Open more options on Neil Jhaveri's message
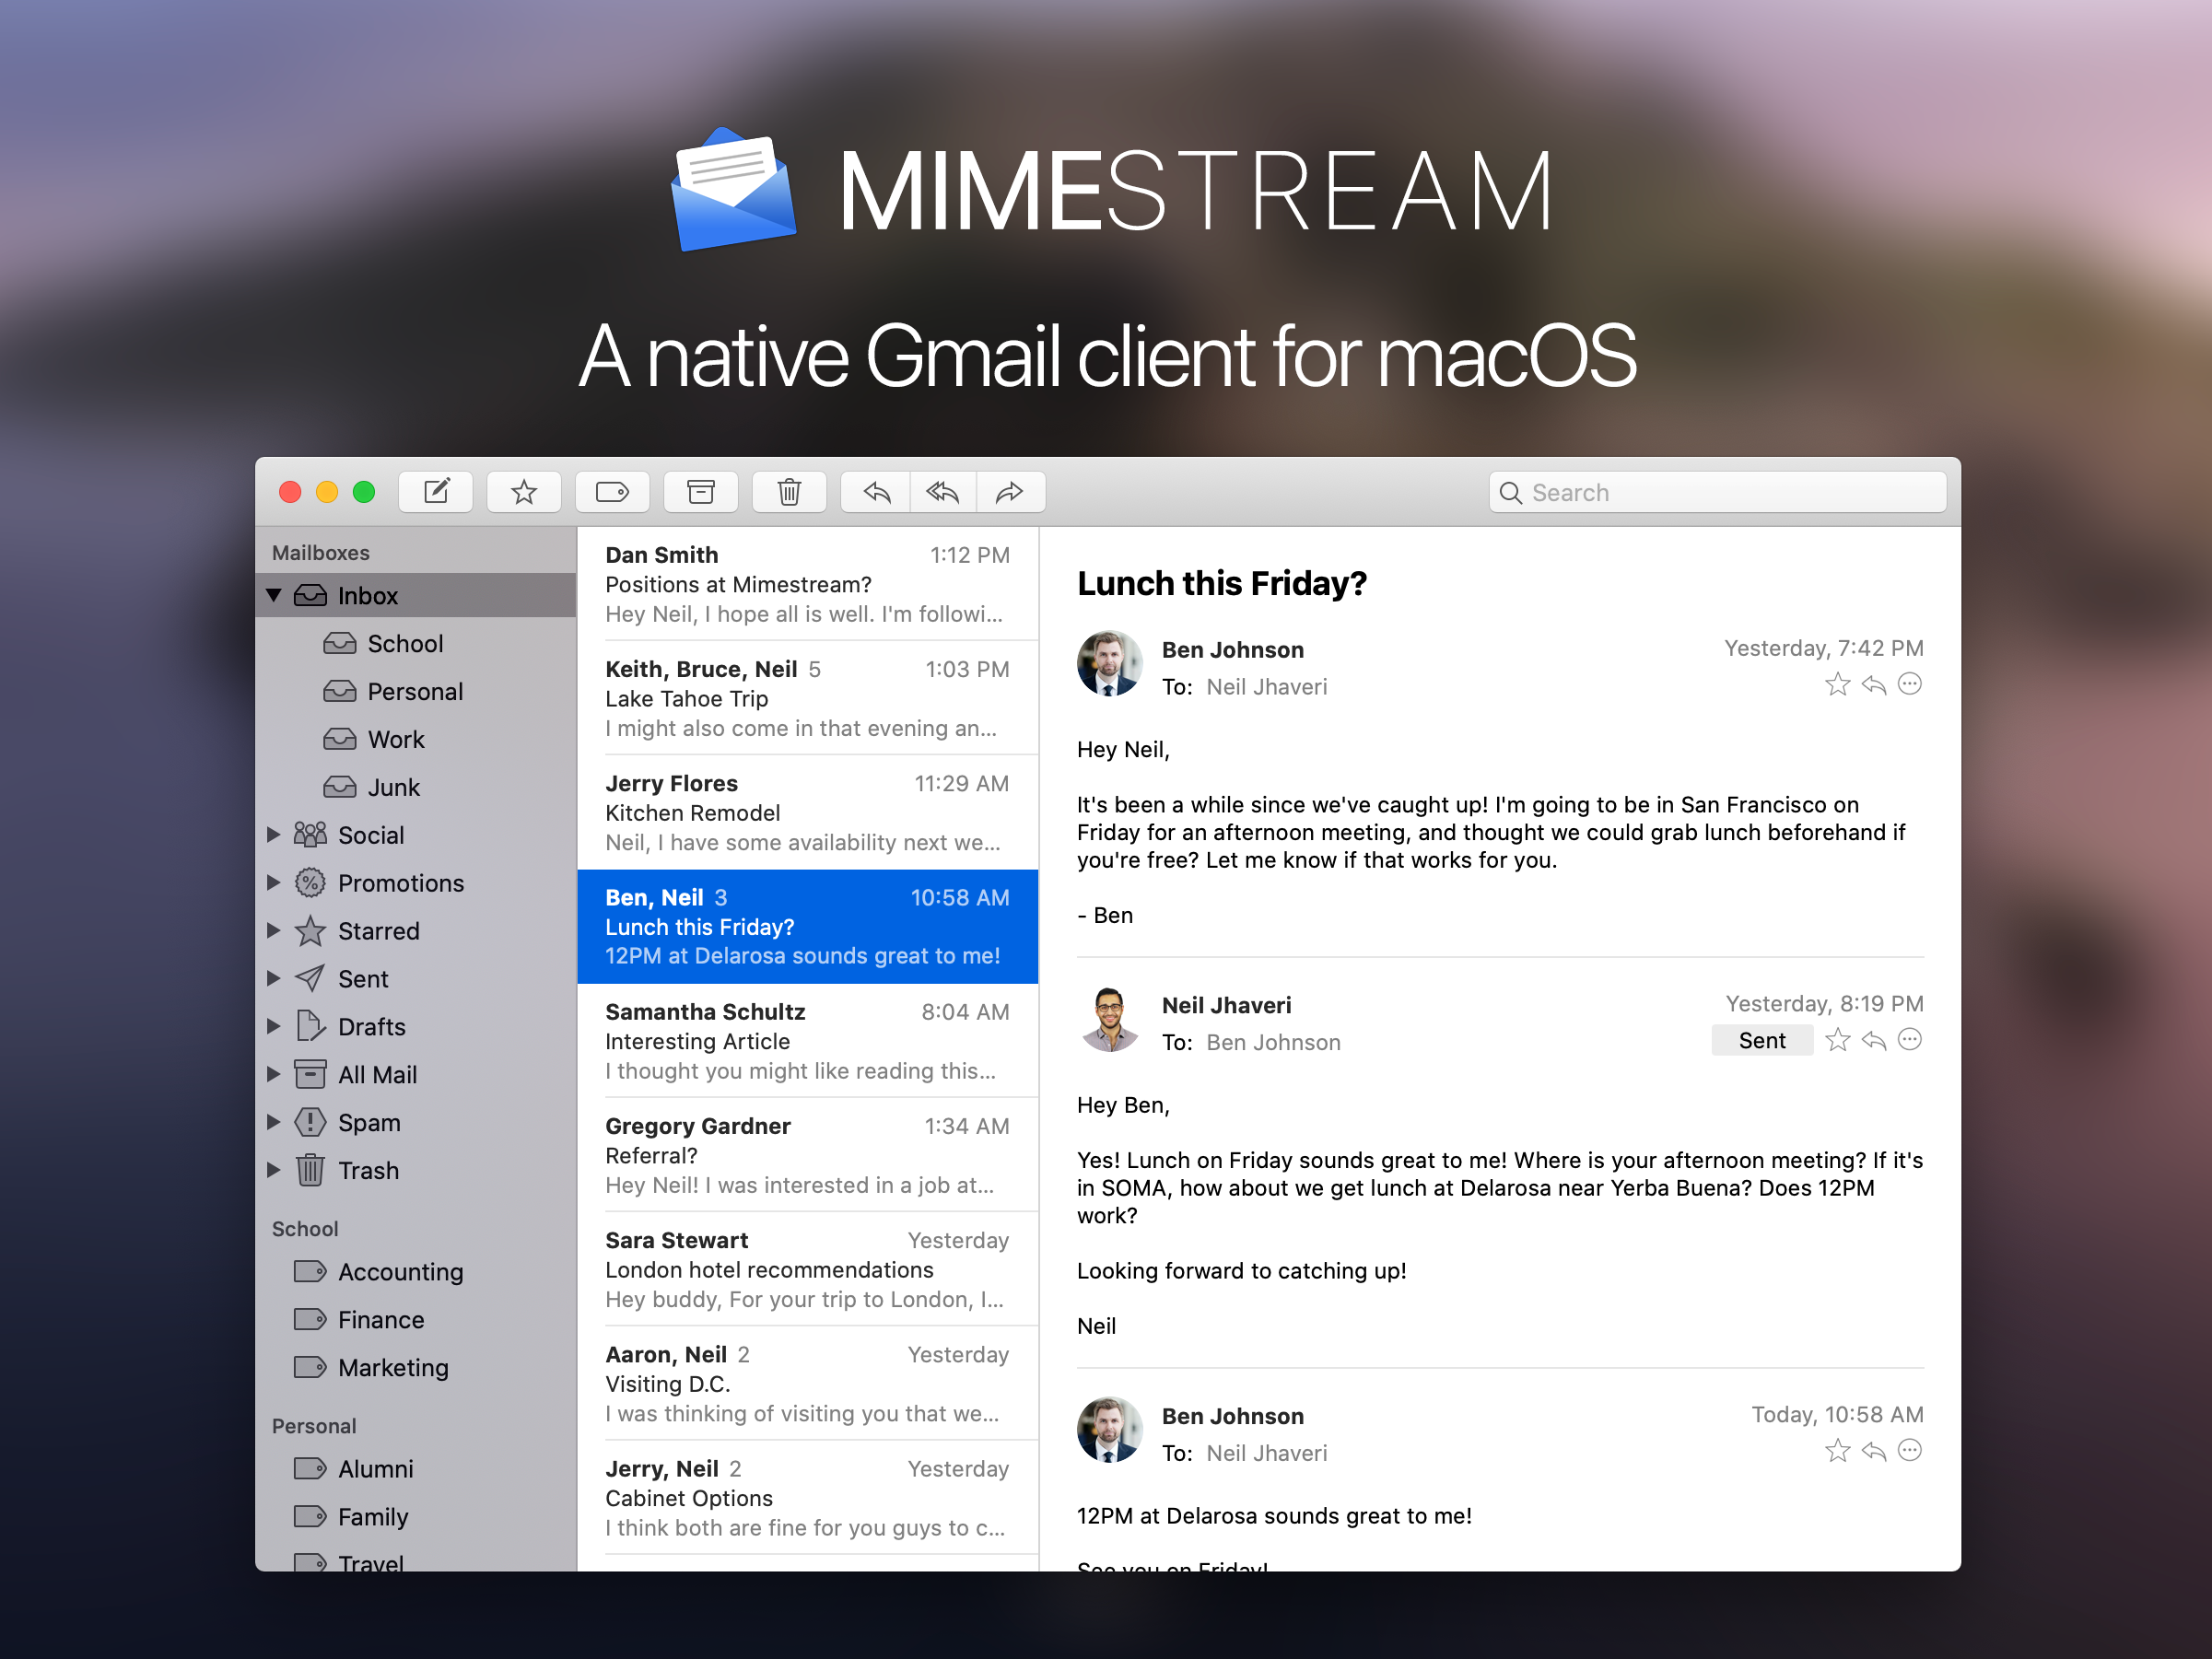 coord(1909,1040)
